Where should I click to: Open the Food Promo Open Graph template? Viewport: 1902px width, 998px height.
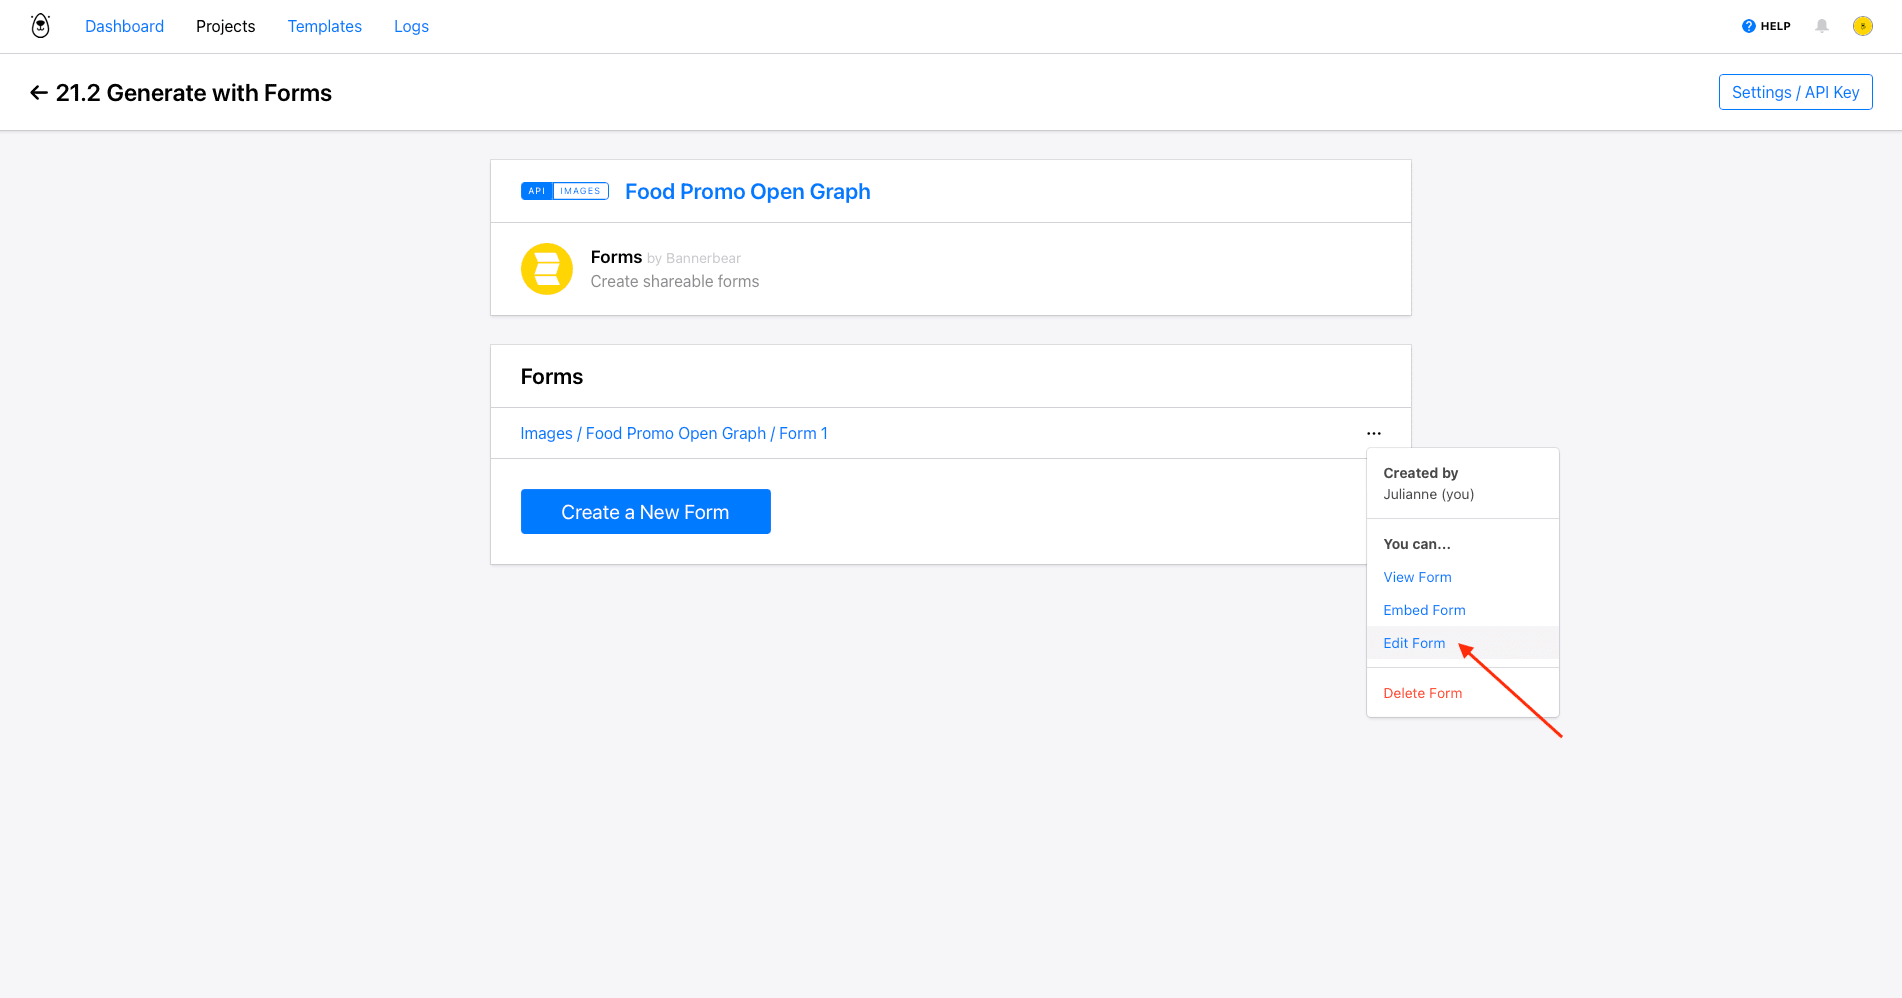pyautogui.click(x=747, y=191)
